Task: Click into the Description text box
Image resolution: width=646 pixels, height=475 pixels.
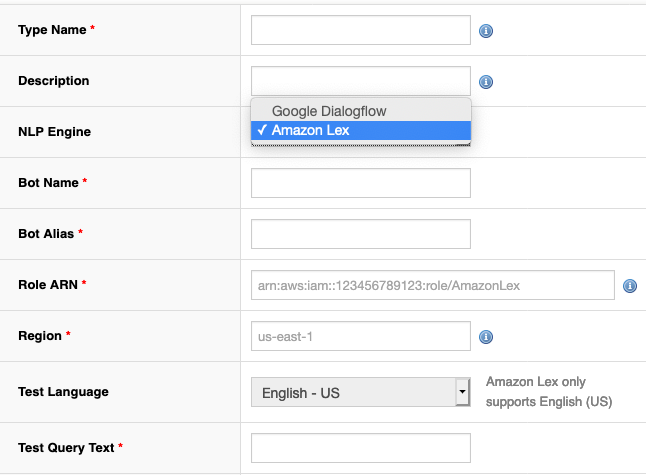Action: 361,81
